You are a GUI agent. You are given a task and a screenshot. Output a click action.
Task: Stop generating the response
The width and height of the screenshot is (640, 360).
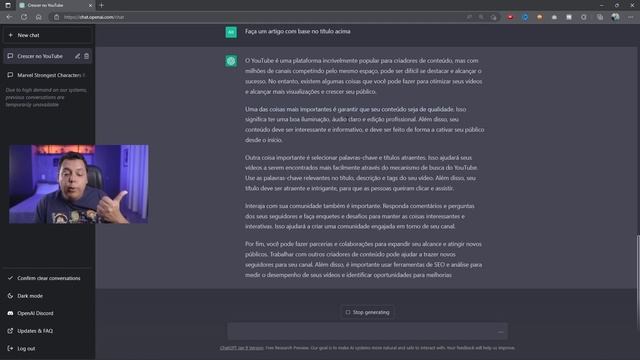pos(367,312)
